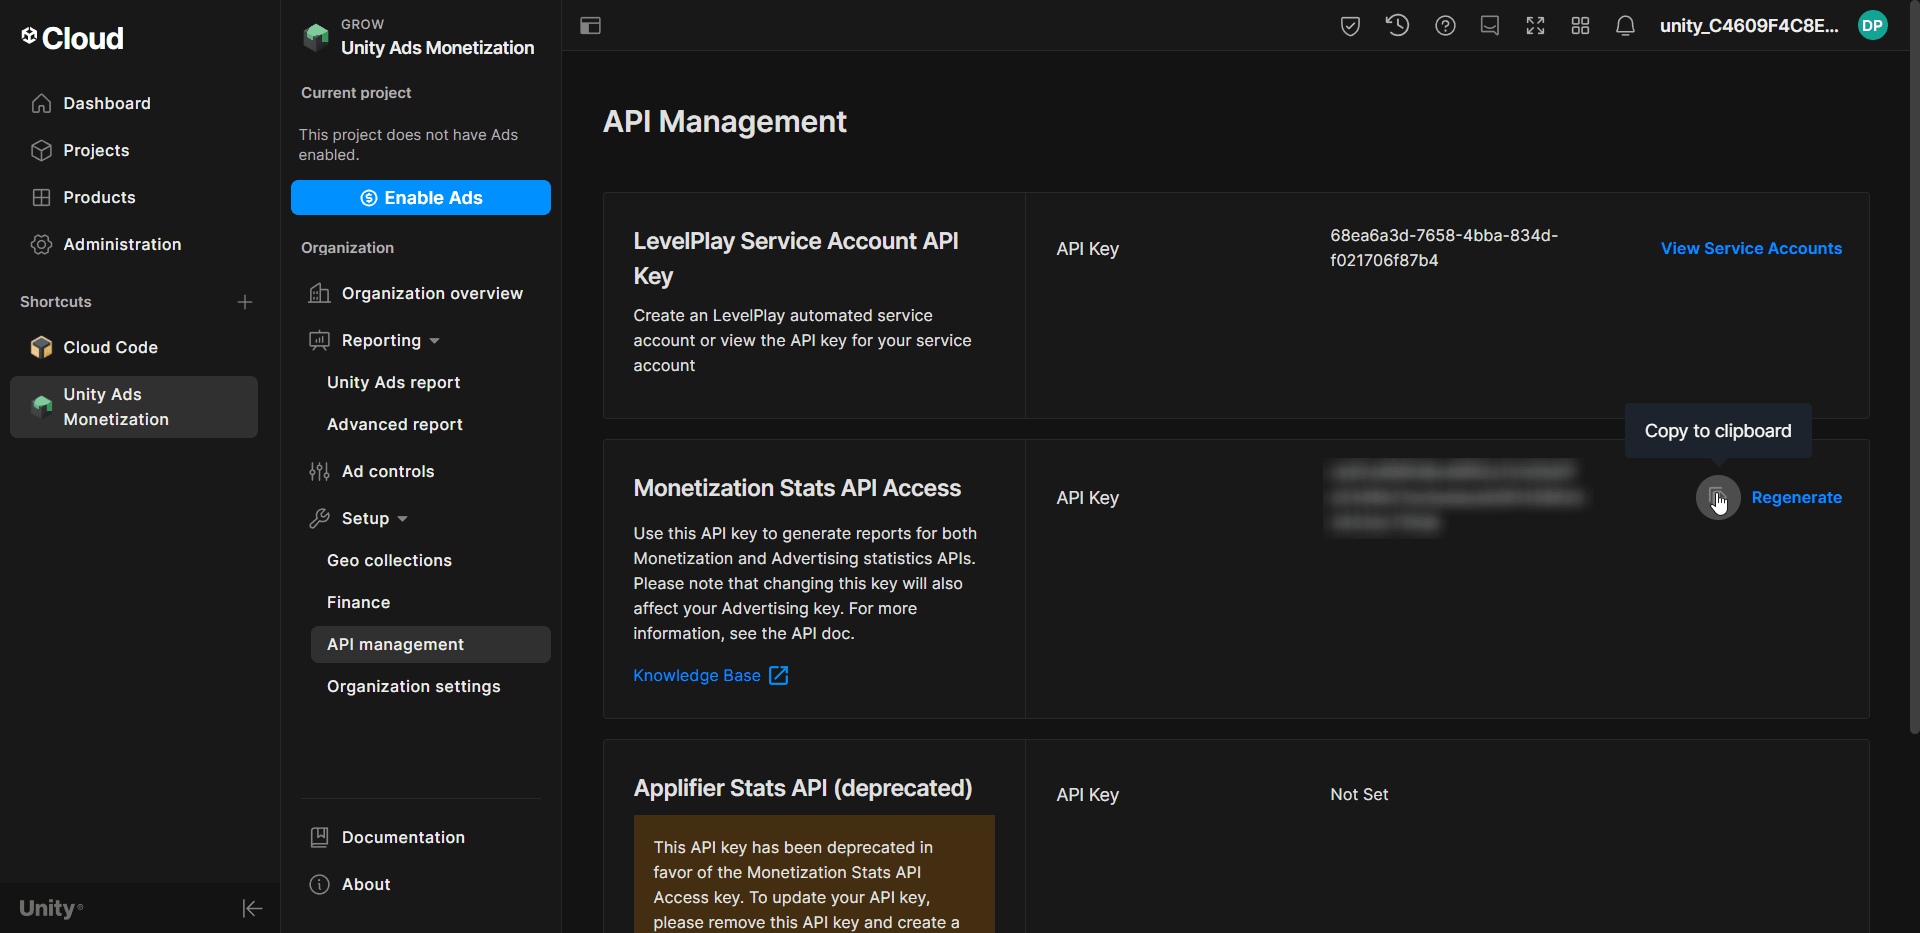Open Organization settings from the sidebar
The height and width of the screenshot is (933, 1920).
click(x=413, y=686)
